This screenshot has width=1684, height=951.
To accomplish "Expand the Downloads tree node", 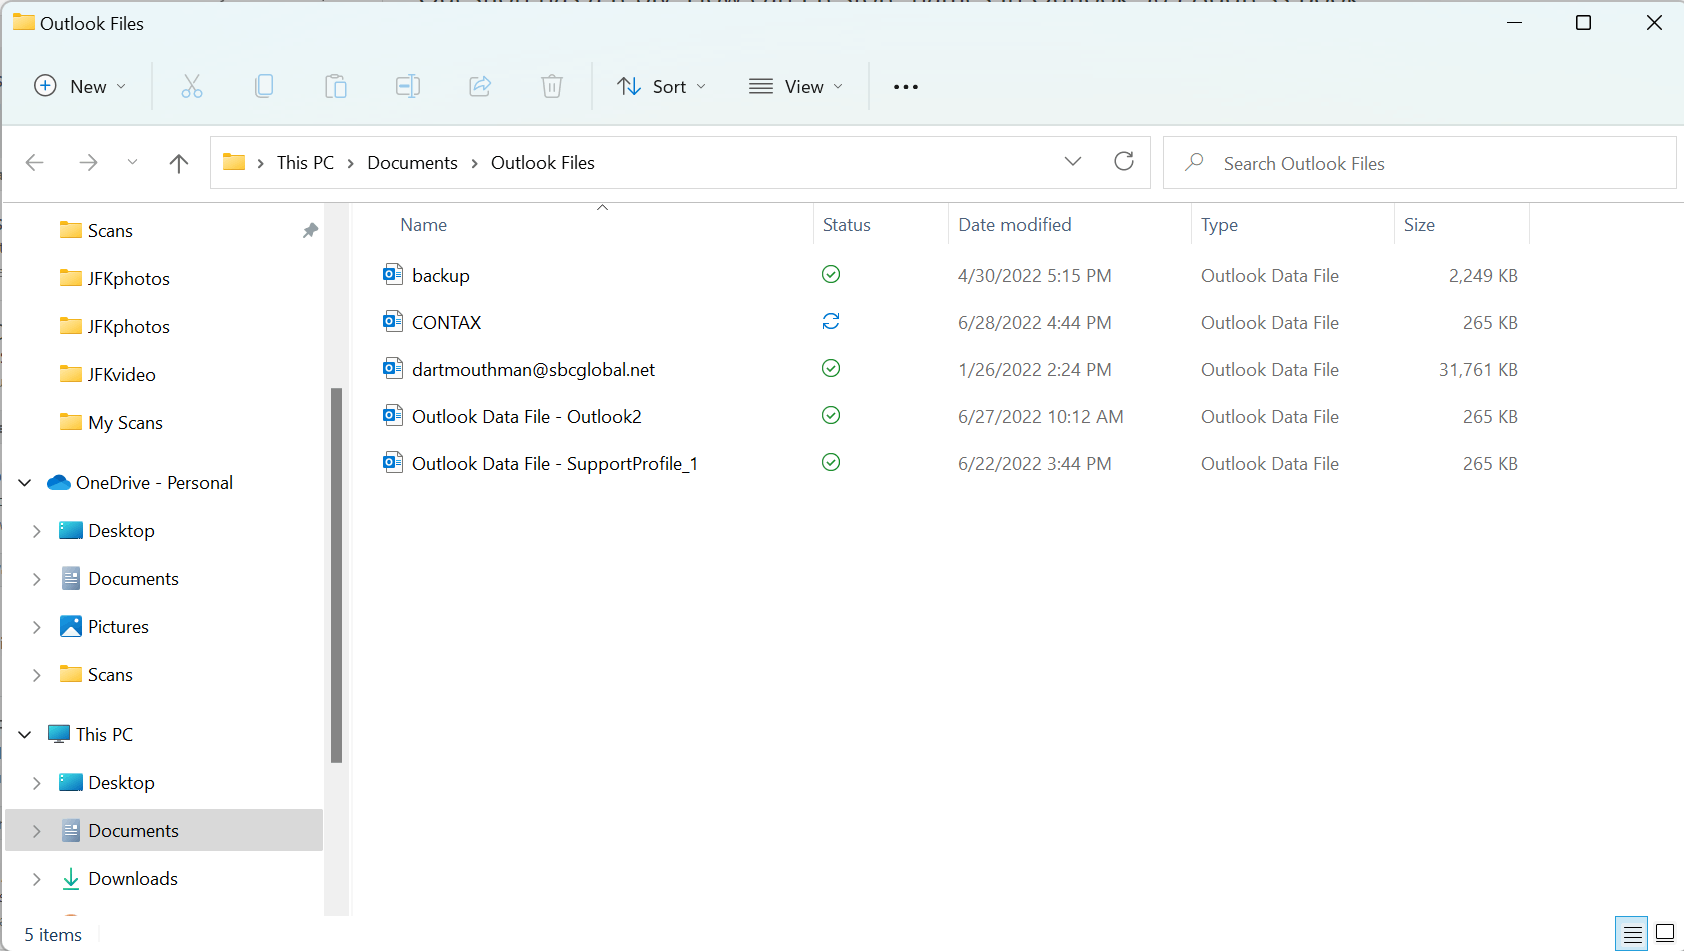I will [37, 879].
